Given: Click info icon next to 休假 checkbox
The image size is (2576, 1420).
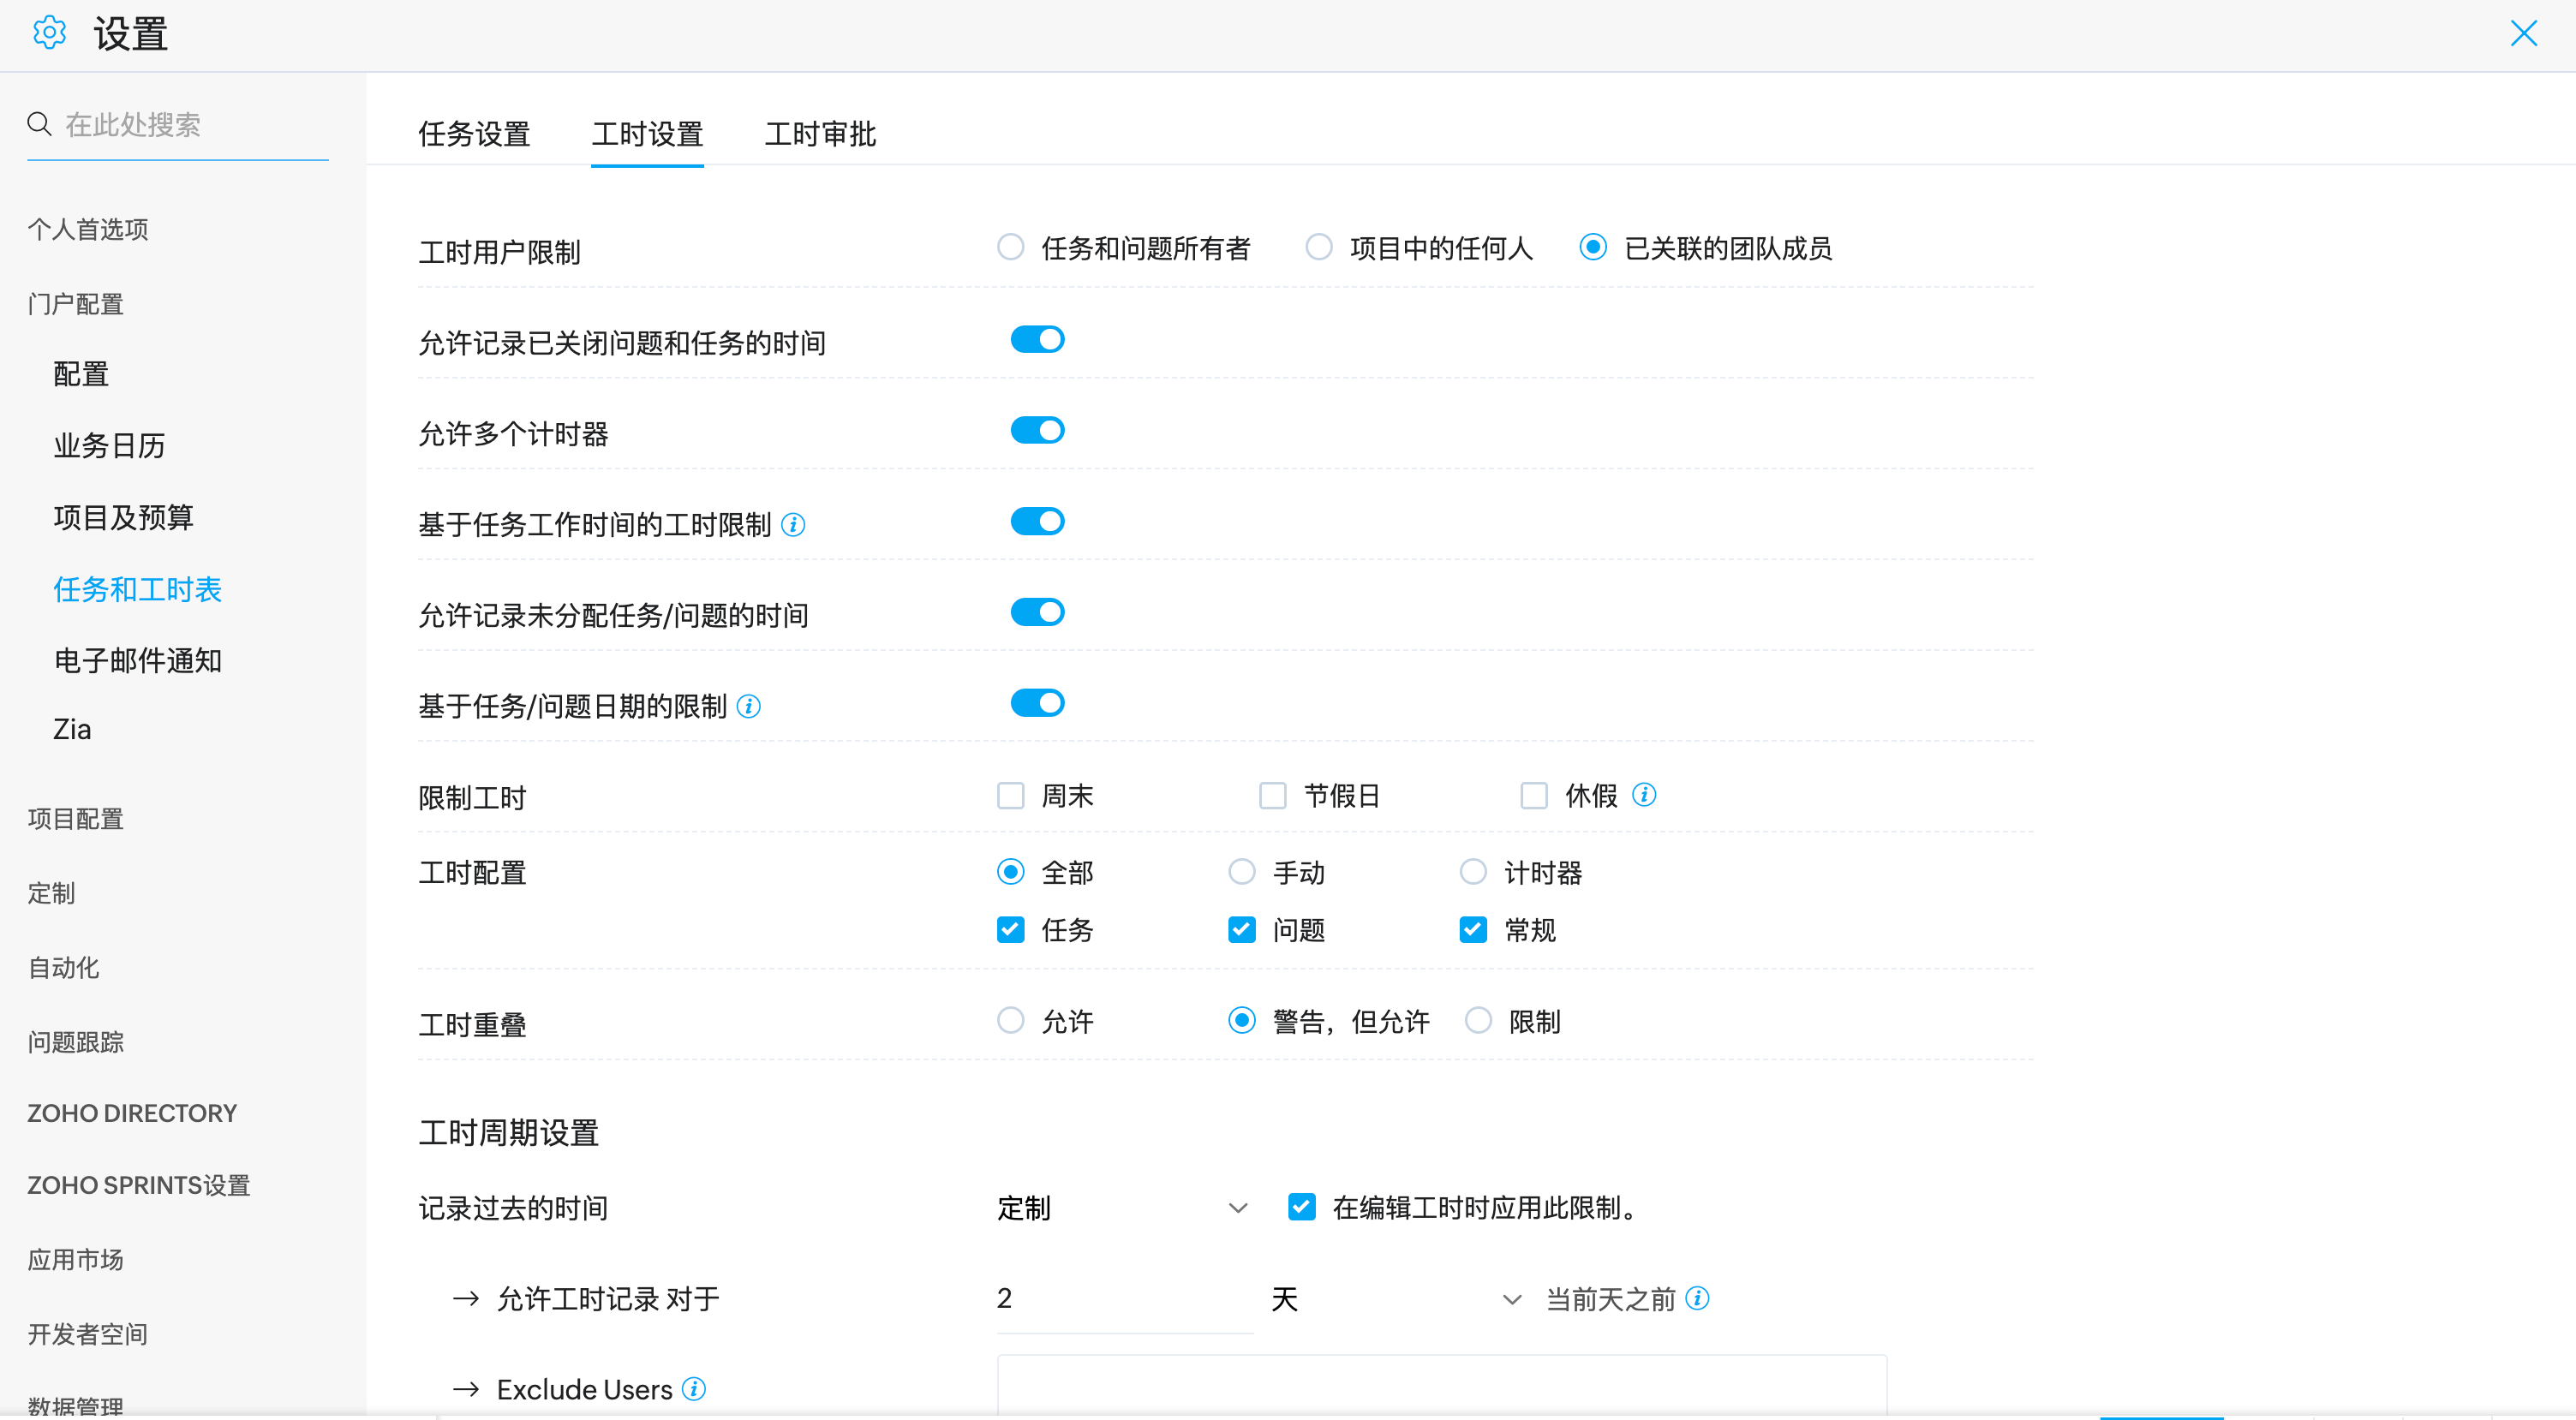Looking at the screenshot, I should point(1644,795).
